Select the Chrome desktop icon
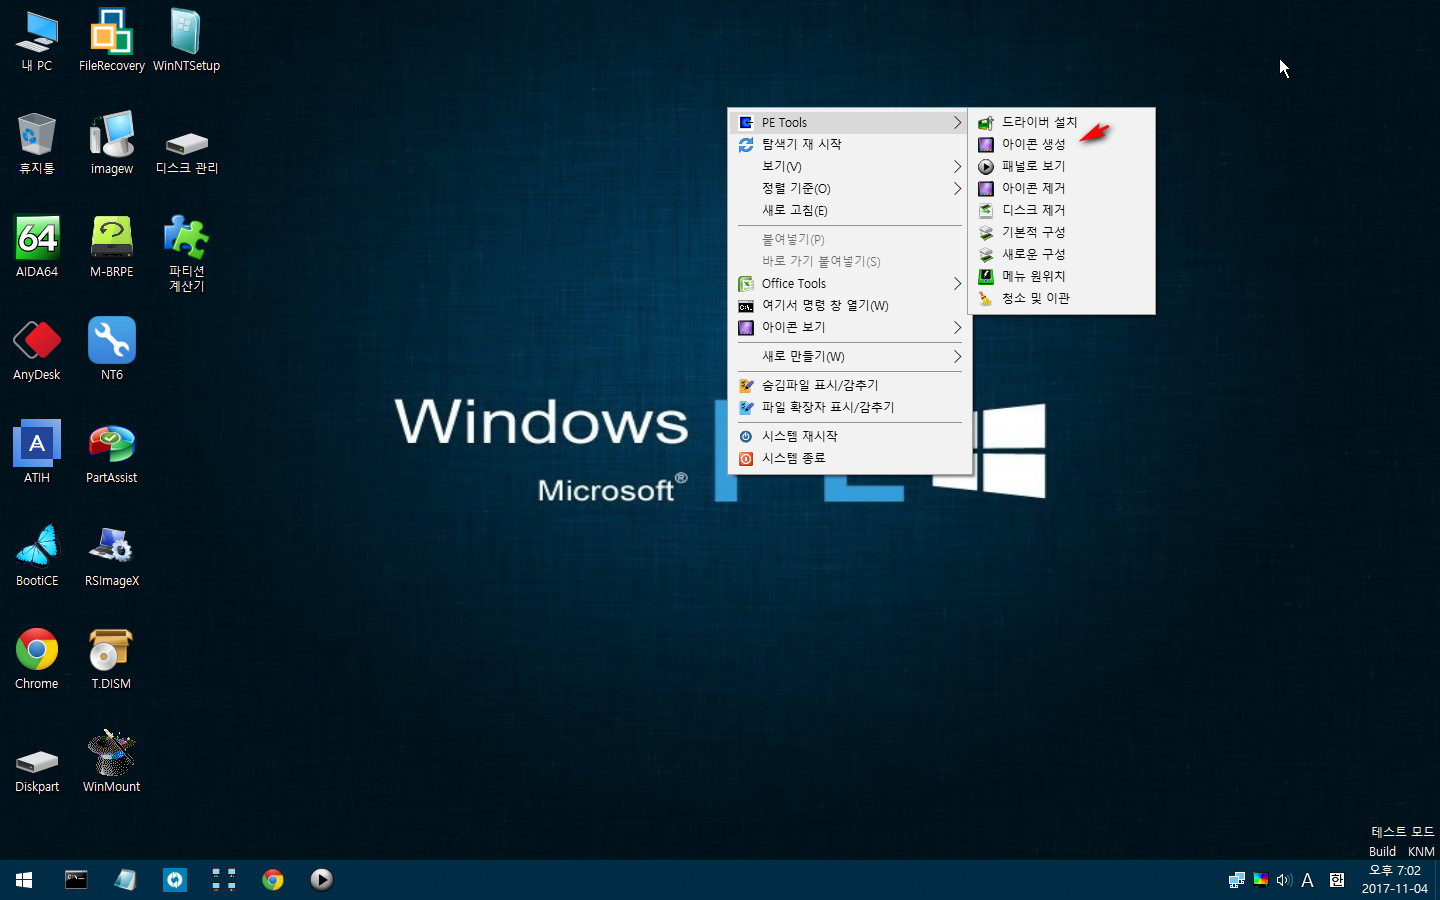The image size is (1440, 900). pos(37,659)
